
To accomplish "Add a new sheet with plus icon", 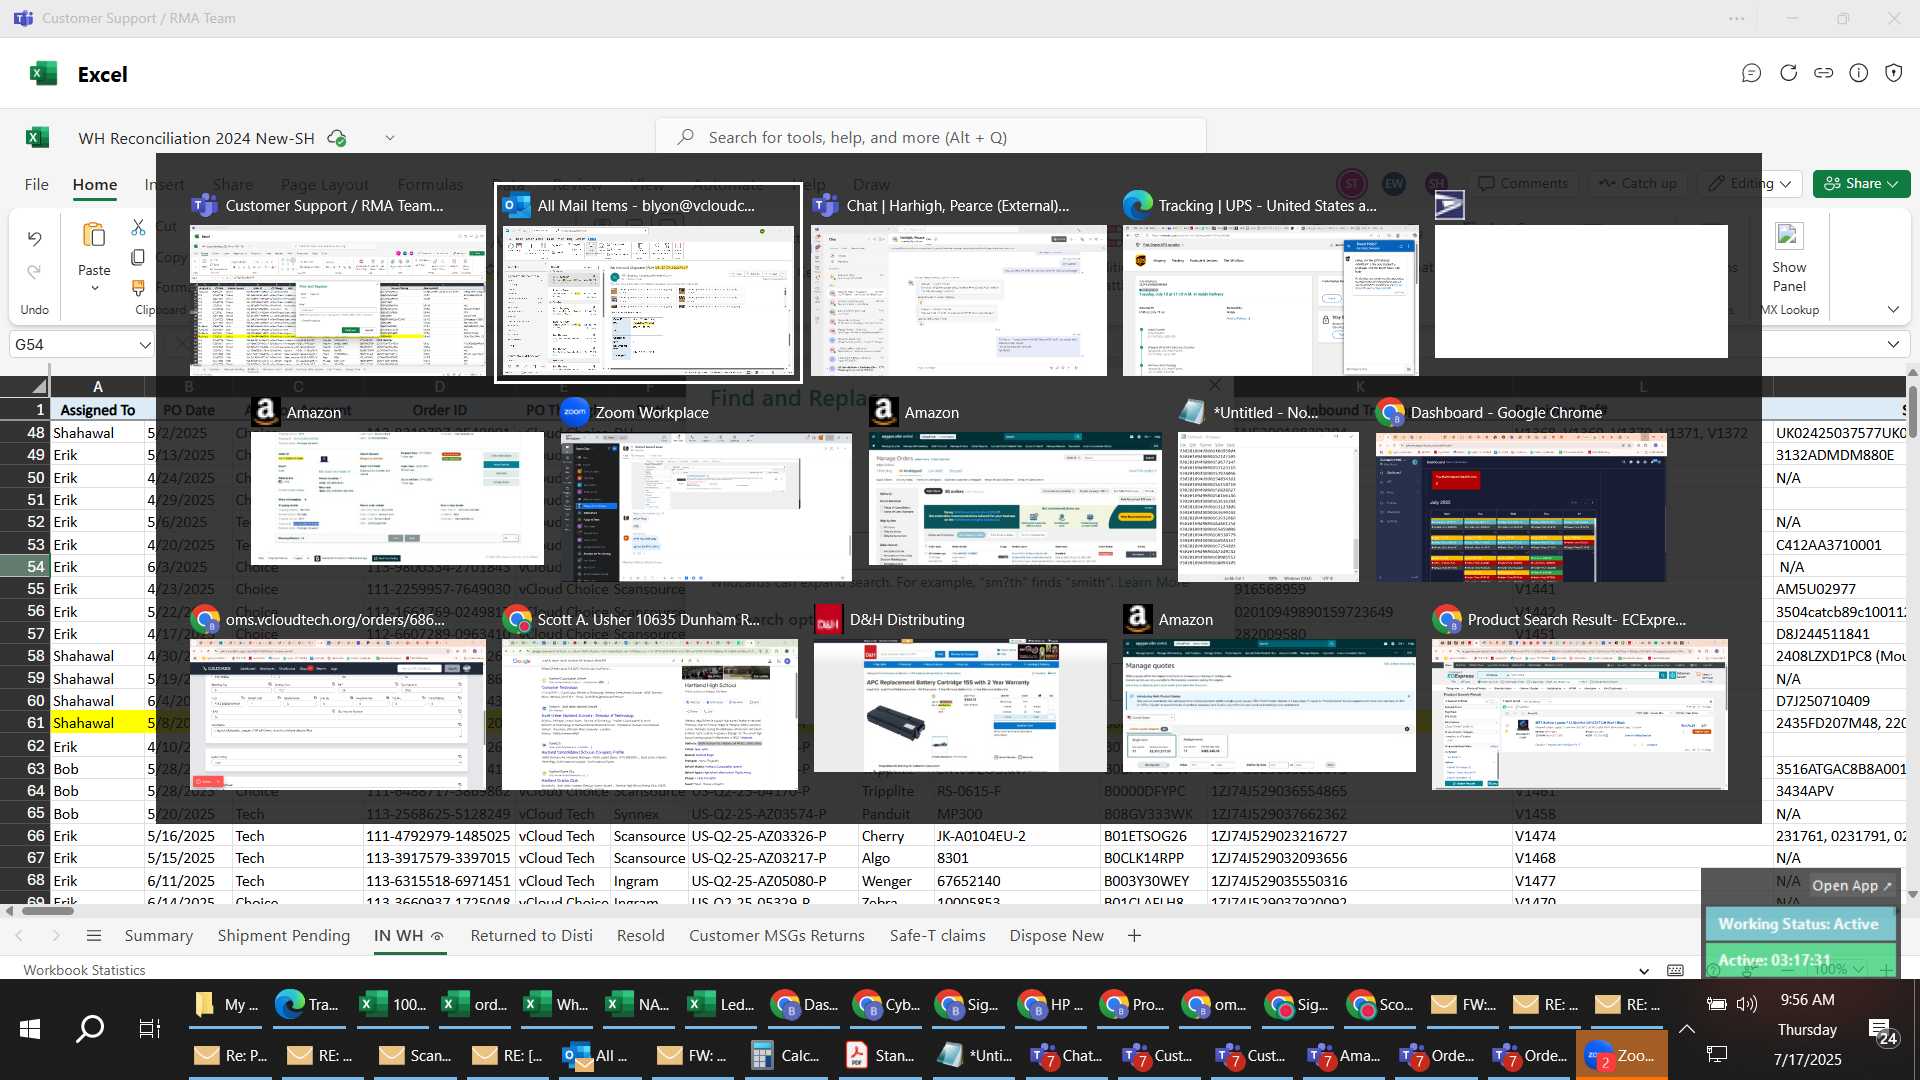I will coord(1134,936).
